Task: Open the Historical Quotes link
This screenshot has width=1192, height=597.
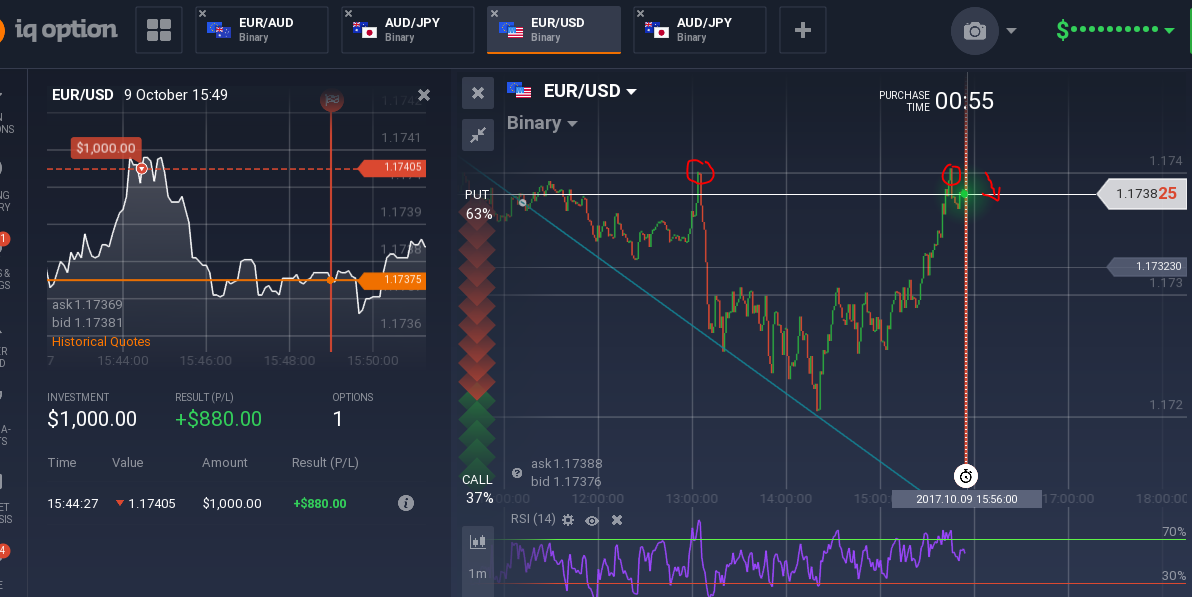Action: pyautogui.click(x=101, y=341)
